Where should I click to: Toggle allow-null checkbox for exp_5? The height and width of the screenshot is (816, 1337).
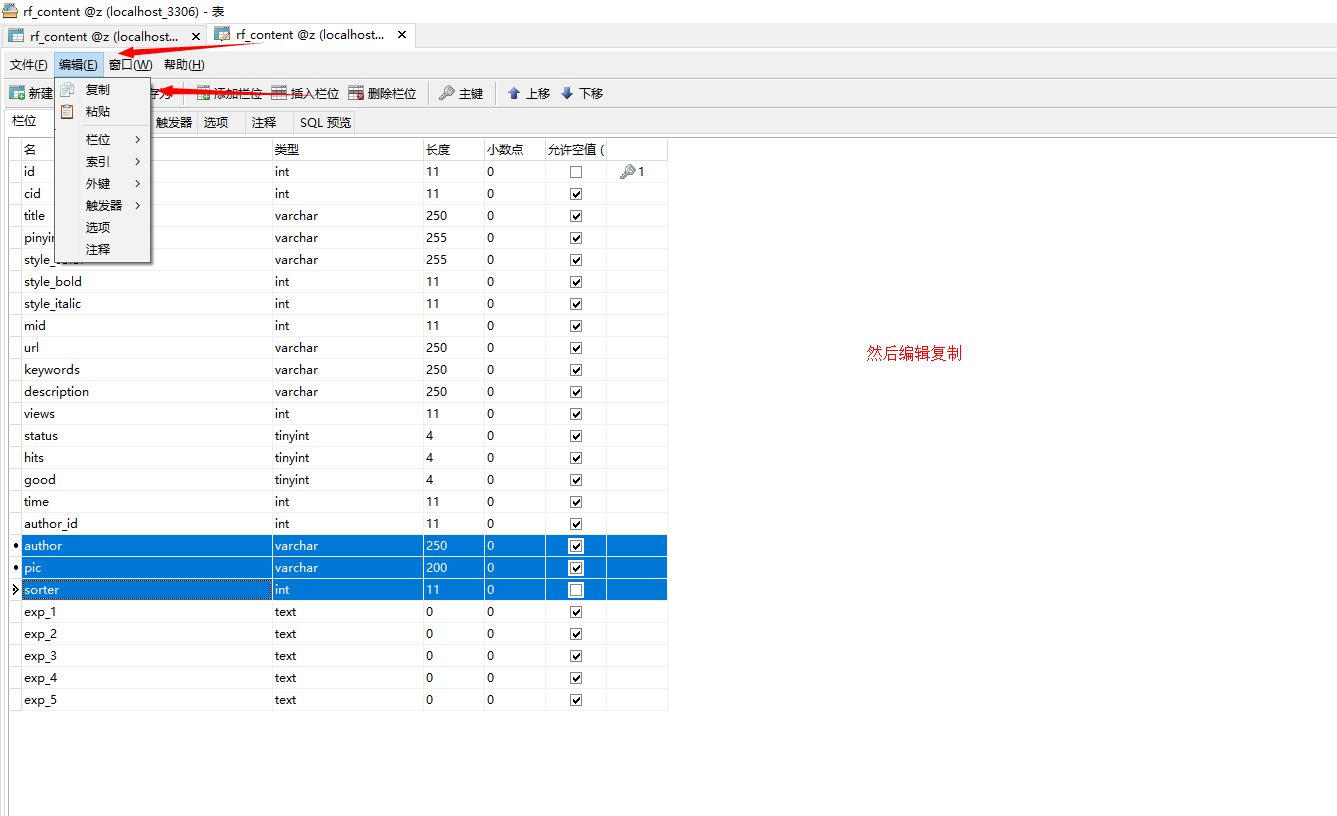[576, 700]
